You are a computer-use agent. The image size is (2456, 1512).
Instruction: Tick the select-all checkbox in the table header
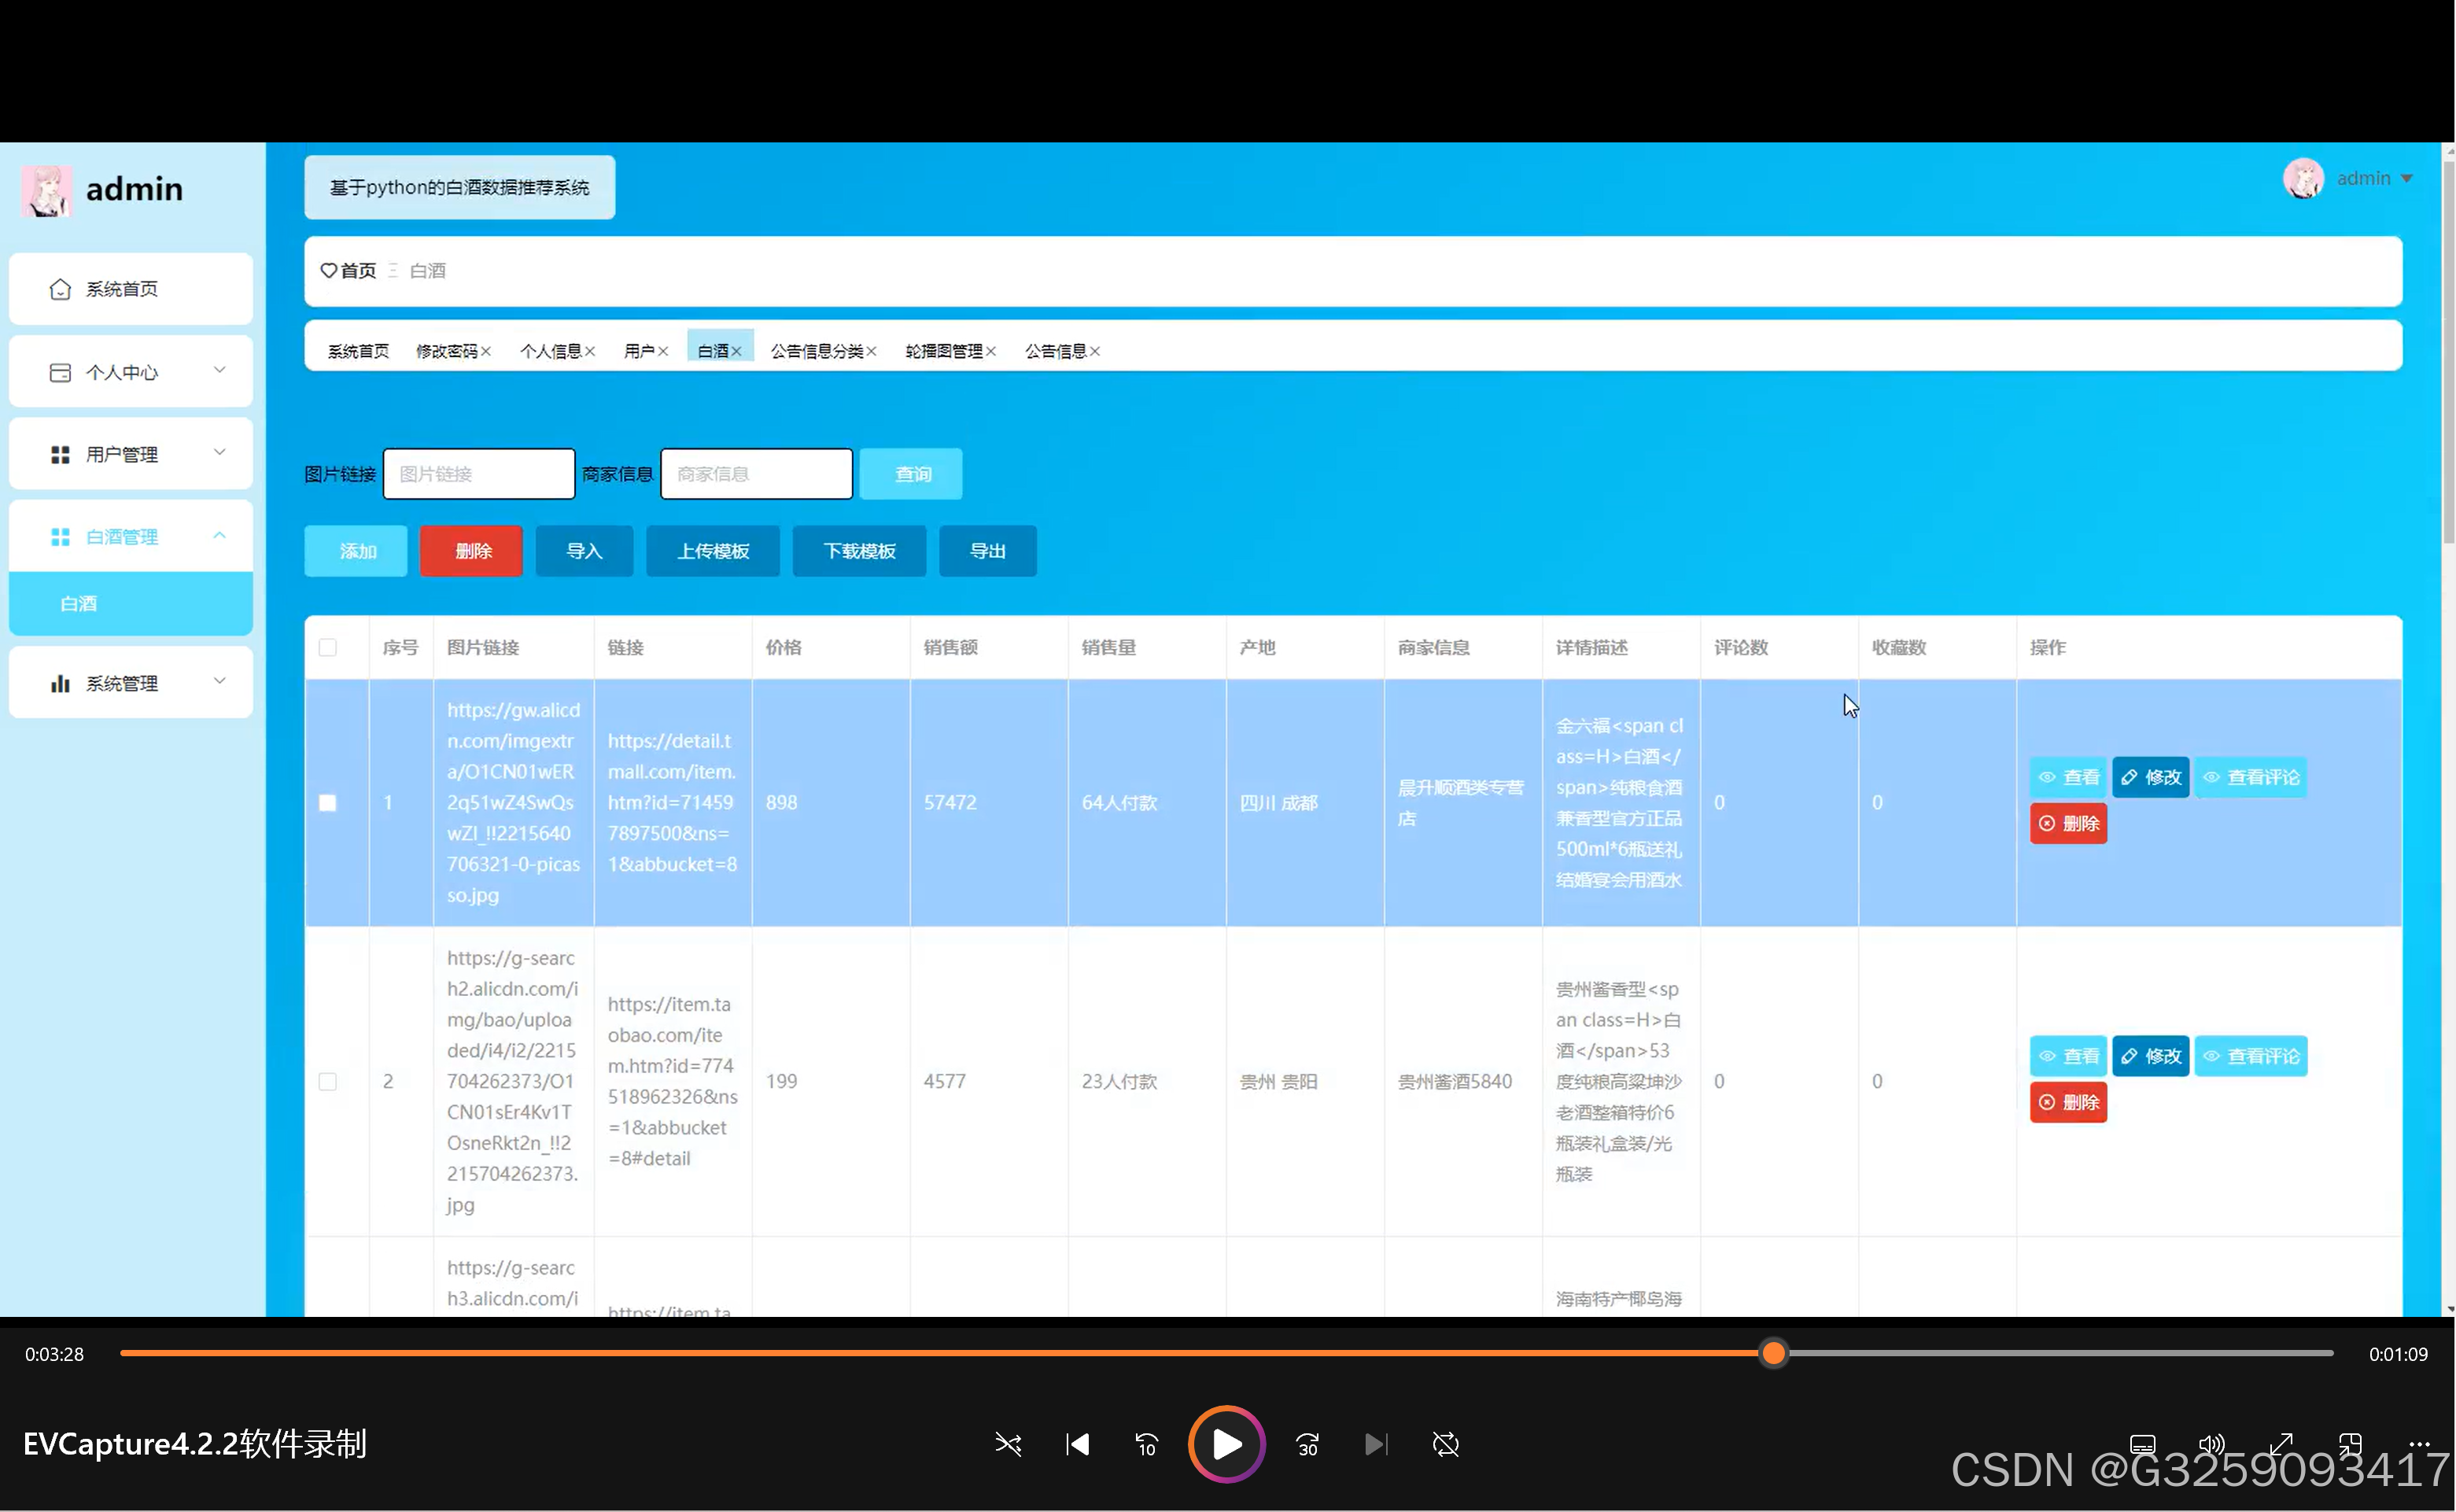click(x=327, y=647)
